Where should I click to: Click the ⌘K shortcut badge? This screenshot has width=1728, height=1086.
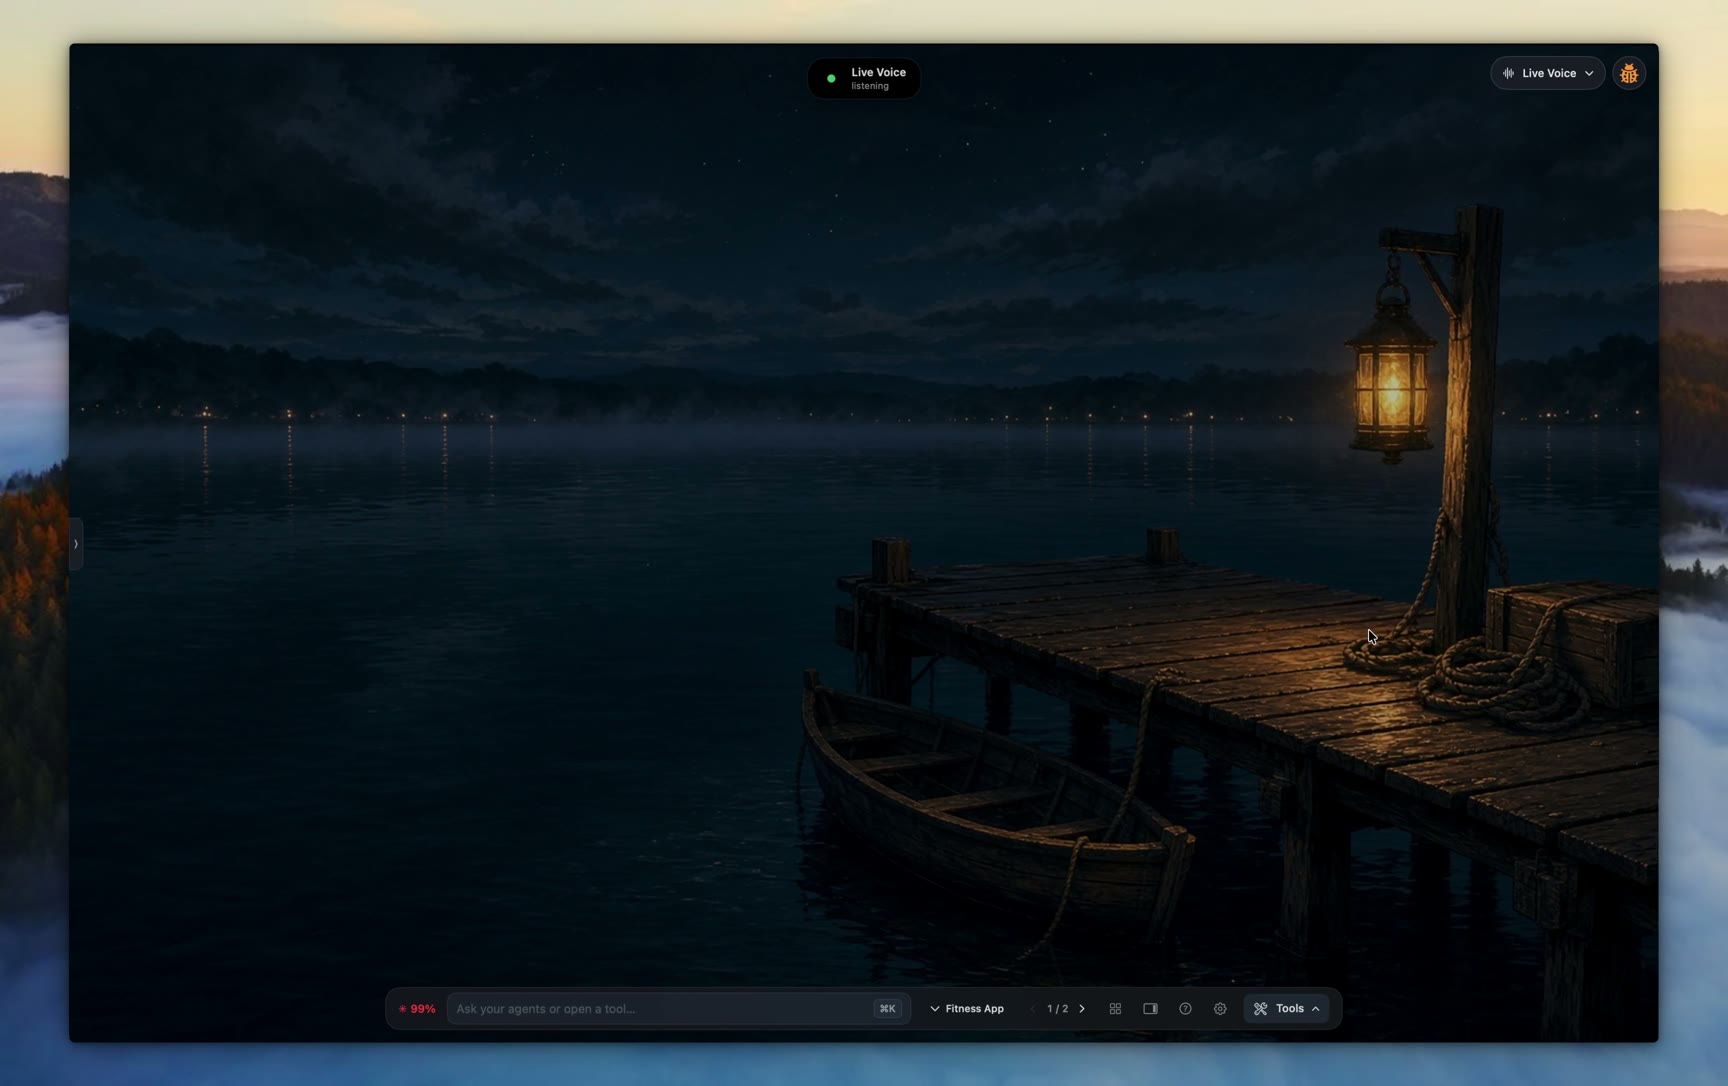click(x=887, y=1009)
